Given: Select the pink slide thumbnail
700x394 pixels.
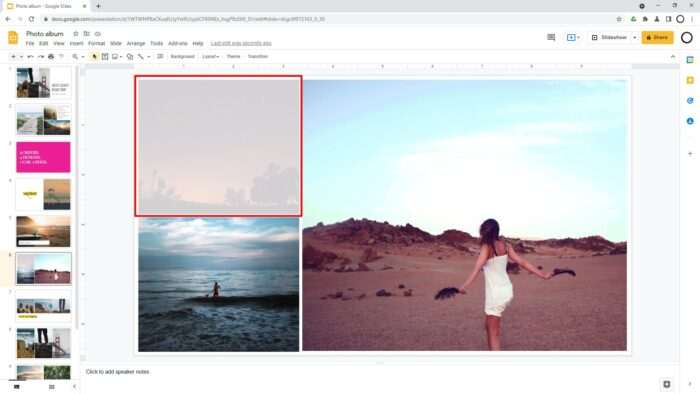Looking at the screenshot, I should pos(43,157).
